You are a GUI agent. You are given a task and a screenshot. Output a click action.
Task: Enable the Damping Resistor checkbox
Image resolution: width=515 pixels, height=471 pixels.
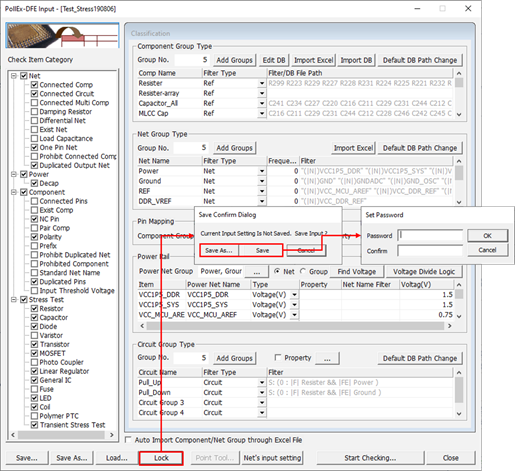(34, 112)
